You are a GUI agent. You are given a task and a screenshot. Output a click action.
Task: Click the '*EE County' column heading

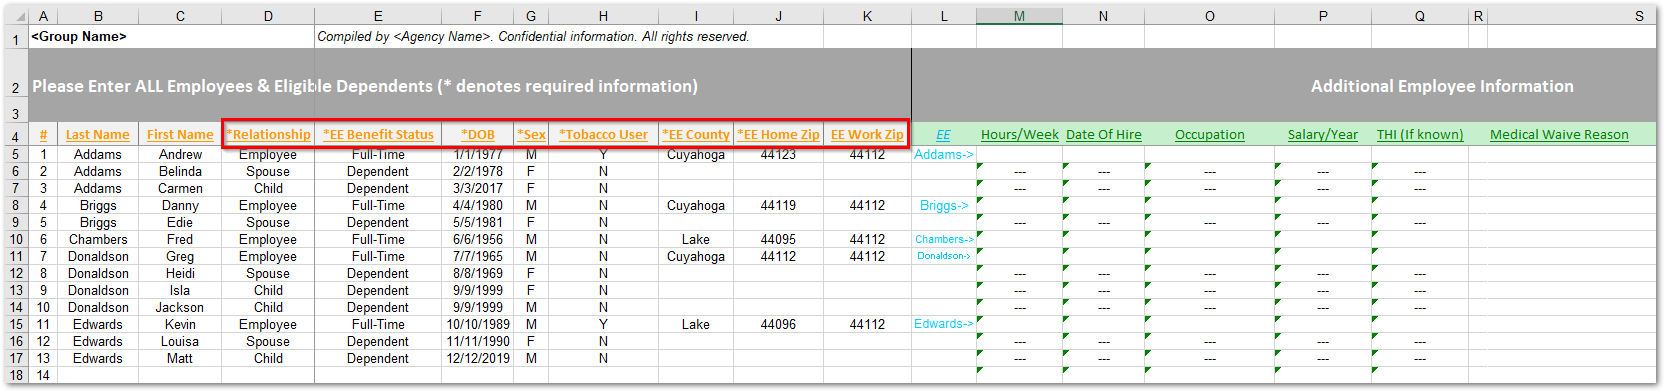[x=696, y=135]
